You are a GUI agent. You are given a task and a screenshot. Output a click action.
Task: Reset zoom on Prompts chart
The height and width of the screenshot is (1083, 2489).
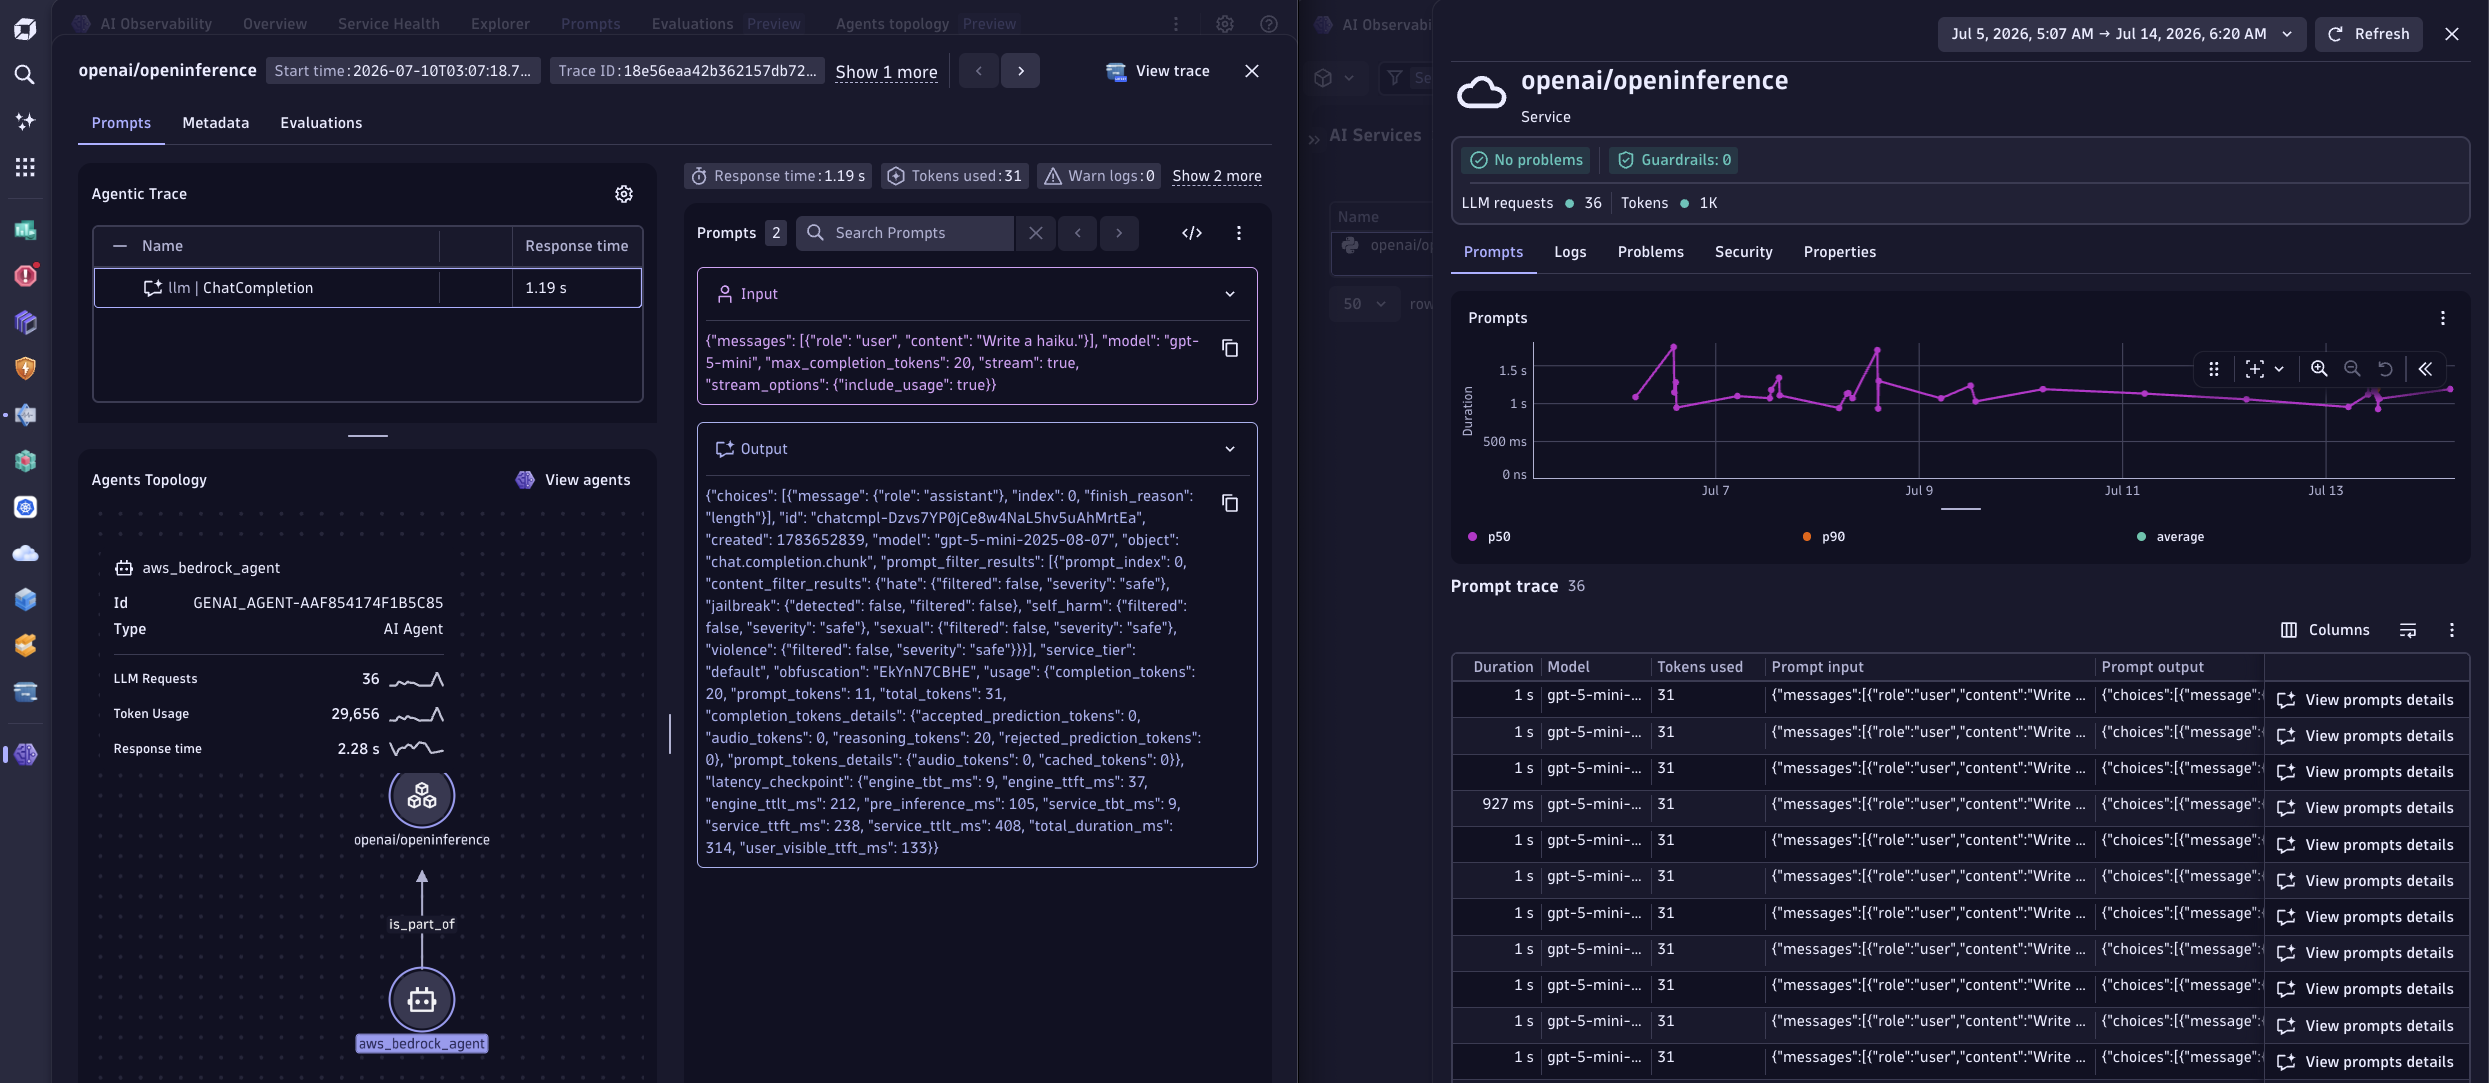coord(2385,369)
